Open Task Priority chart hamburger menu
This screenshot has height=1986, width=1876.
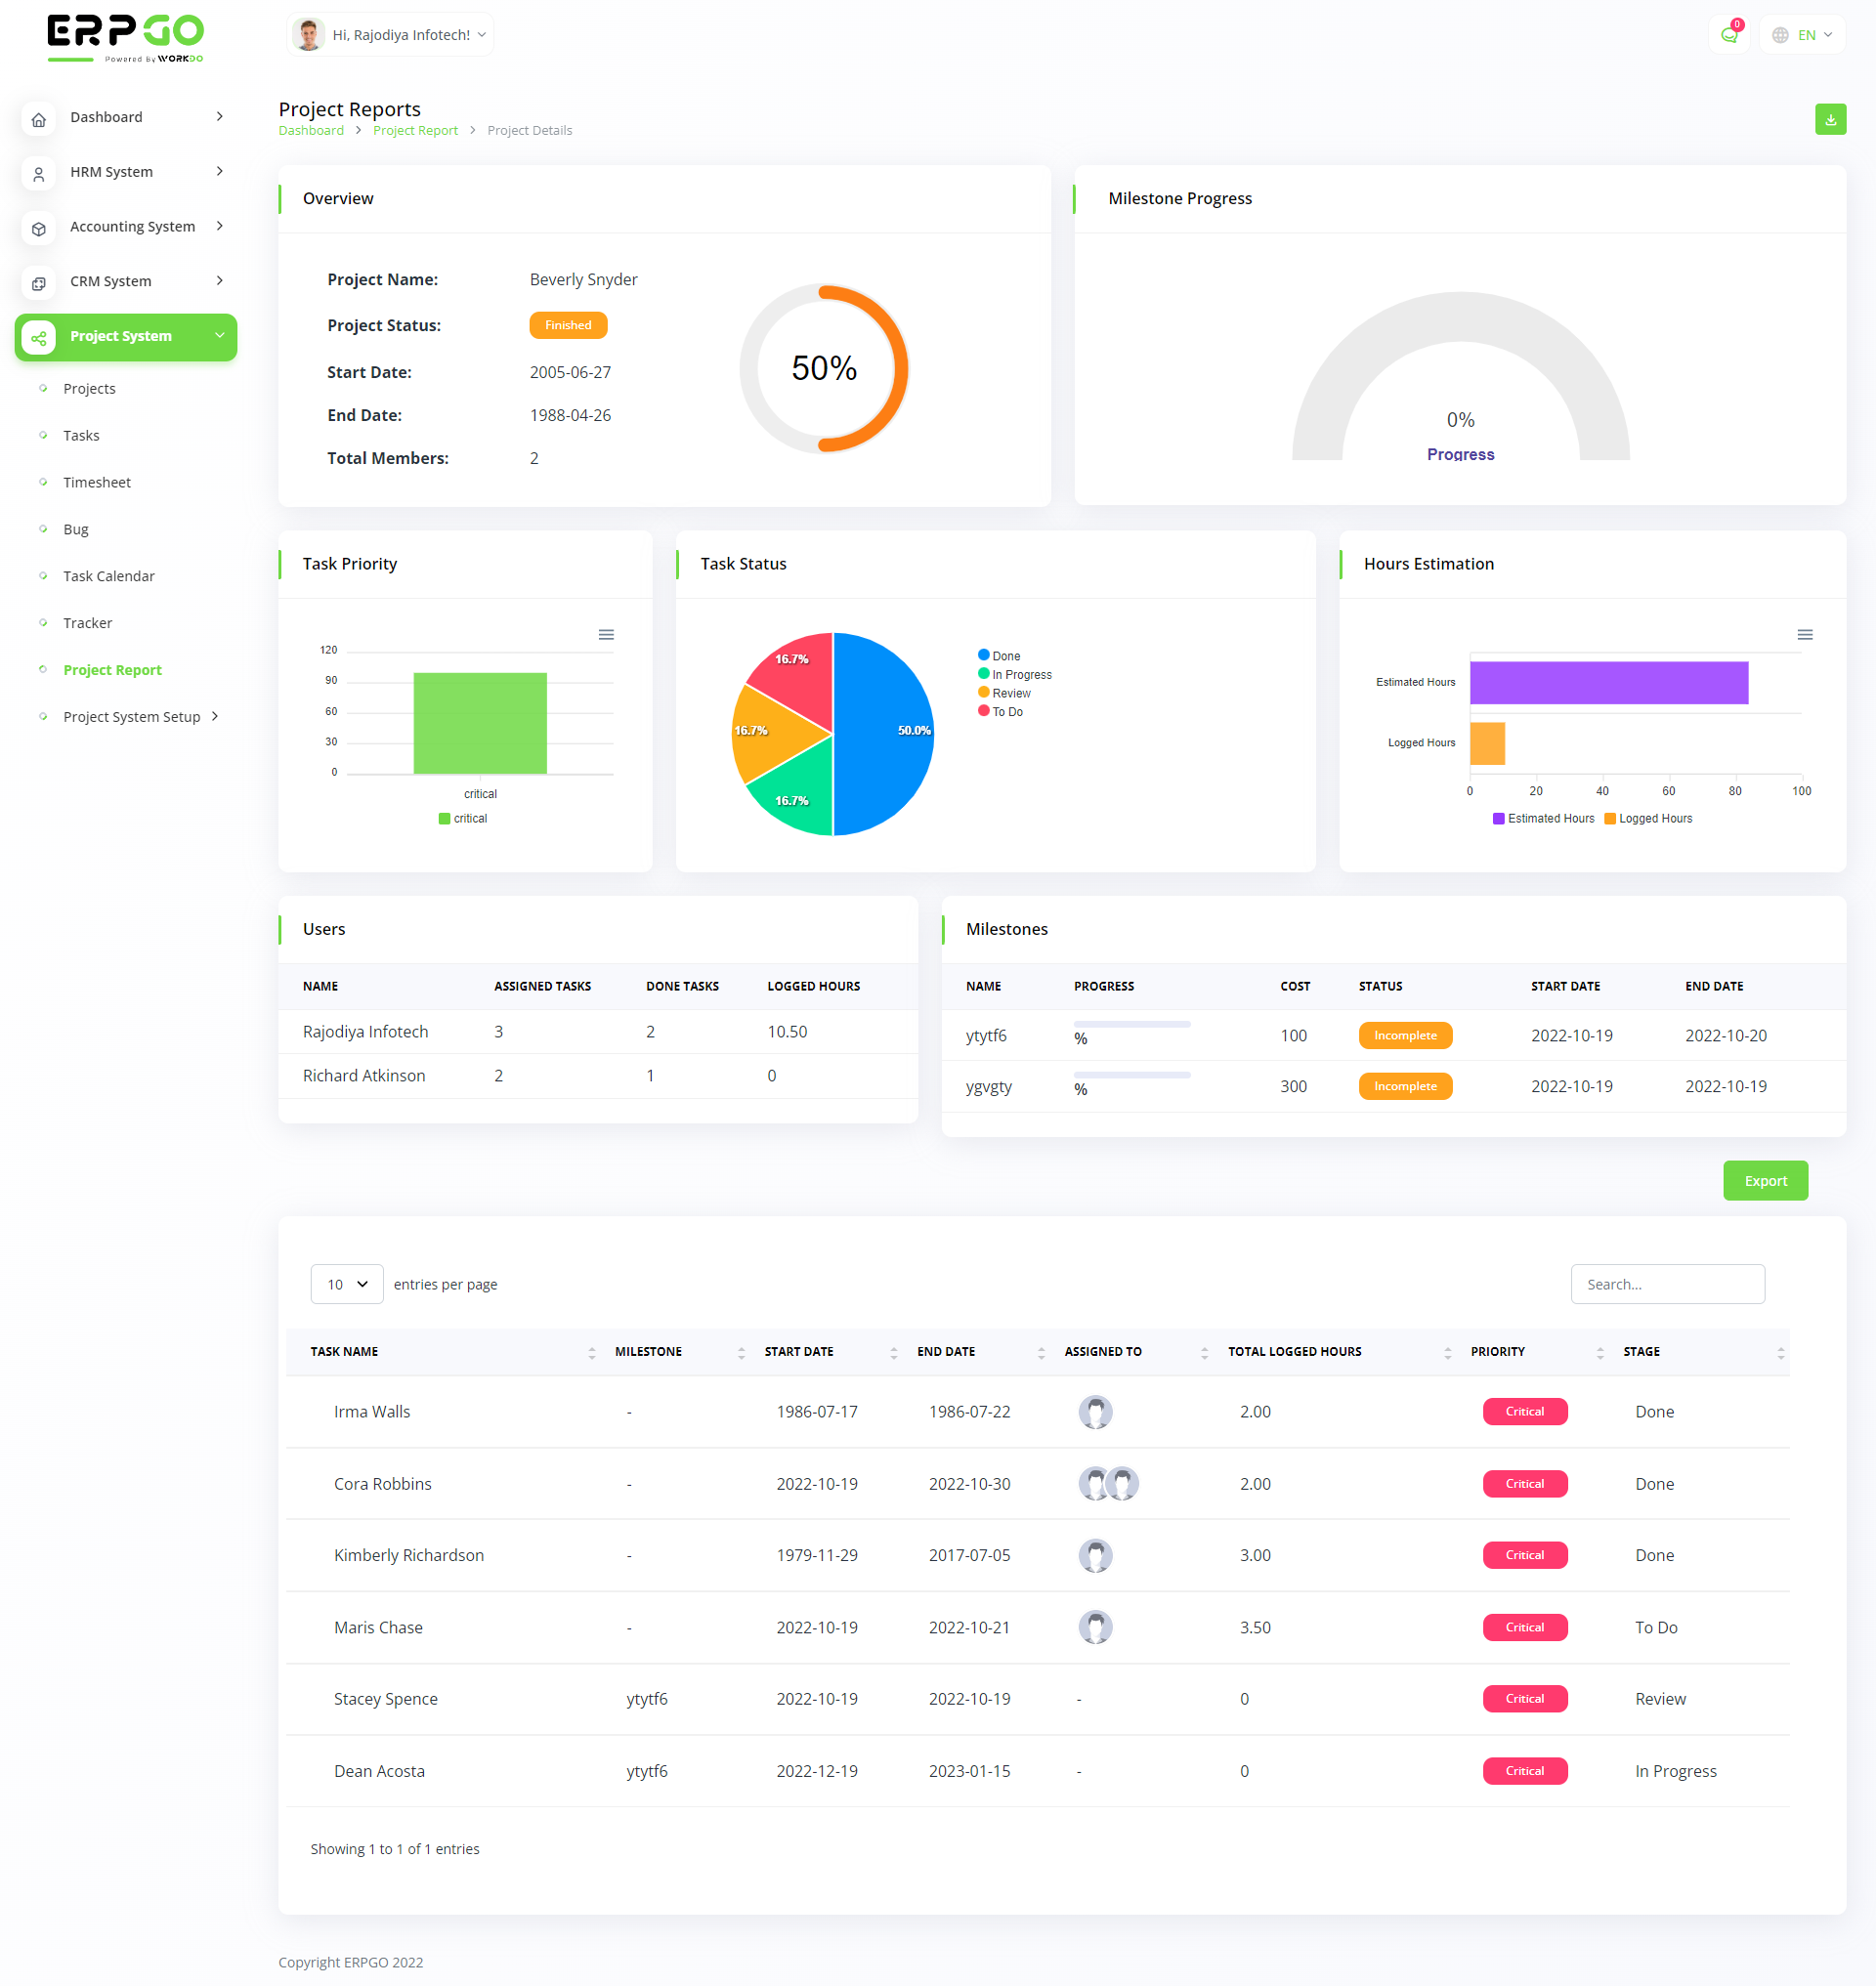point(606,635)
